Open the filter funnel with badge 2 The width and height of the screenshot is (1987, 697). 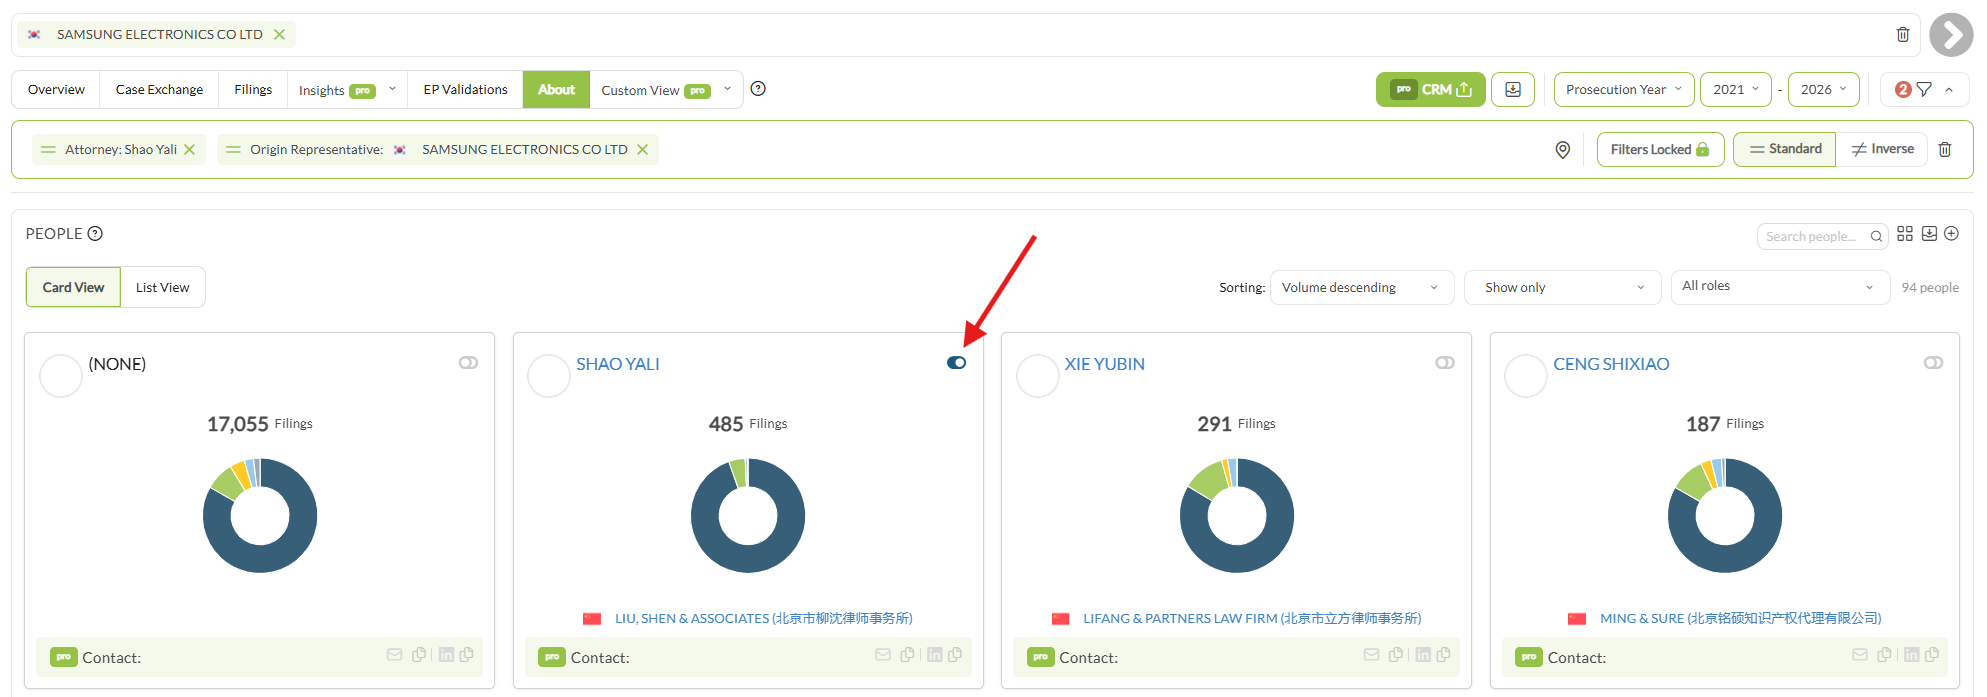[x=1924, y=89]
